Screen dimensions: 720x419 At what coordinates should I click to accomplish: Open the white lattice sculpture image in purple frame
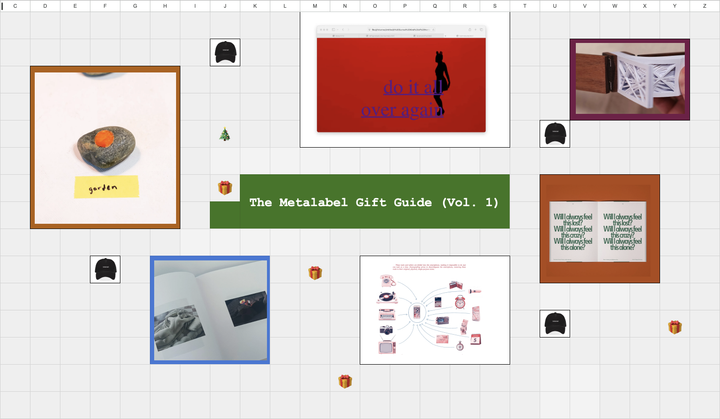pyautogui.click(x=630, y=79)
